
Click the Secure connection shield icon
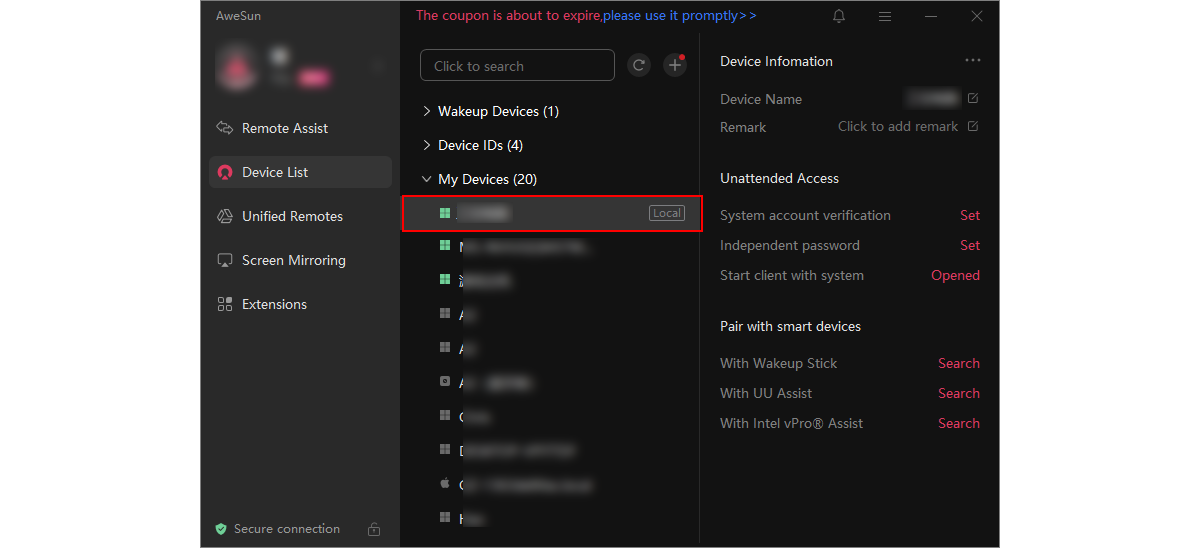coord(221,529)
